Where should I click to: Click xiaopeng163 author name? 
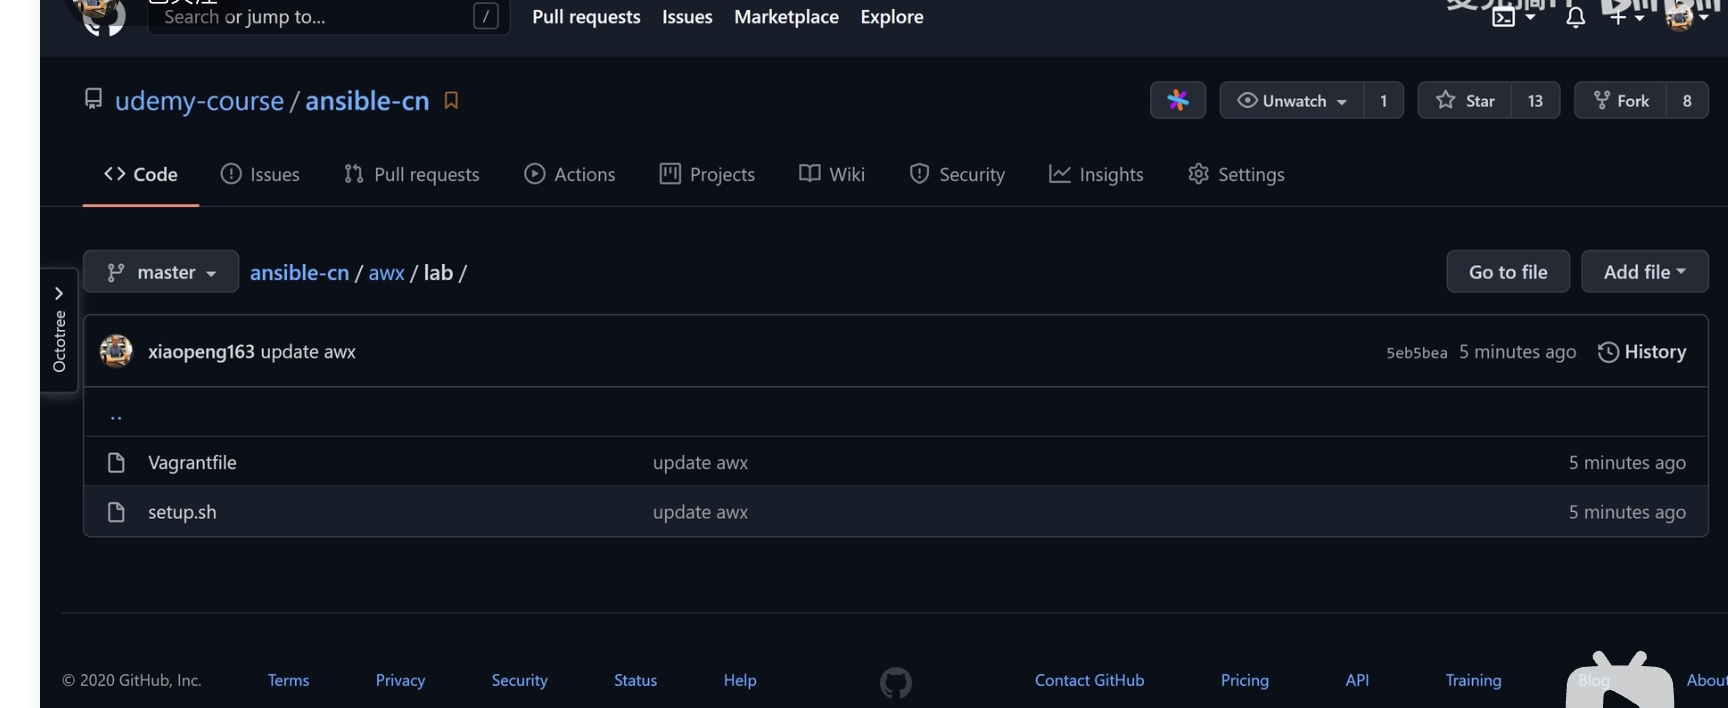[201, 352]
